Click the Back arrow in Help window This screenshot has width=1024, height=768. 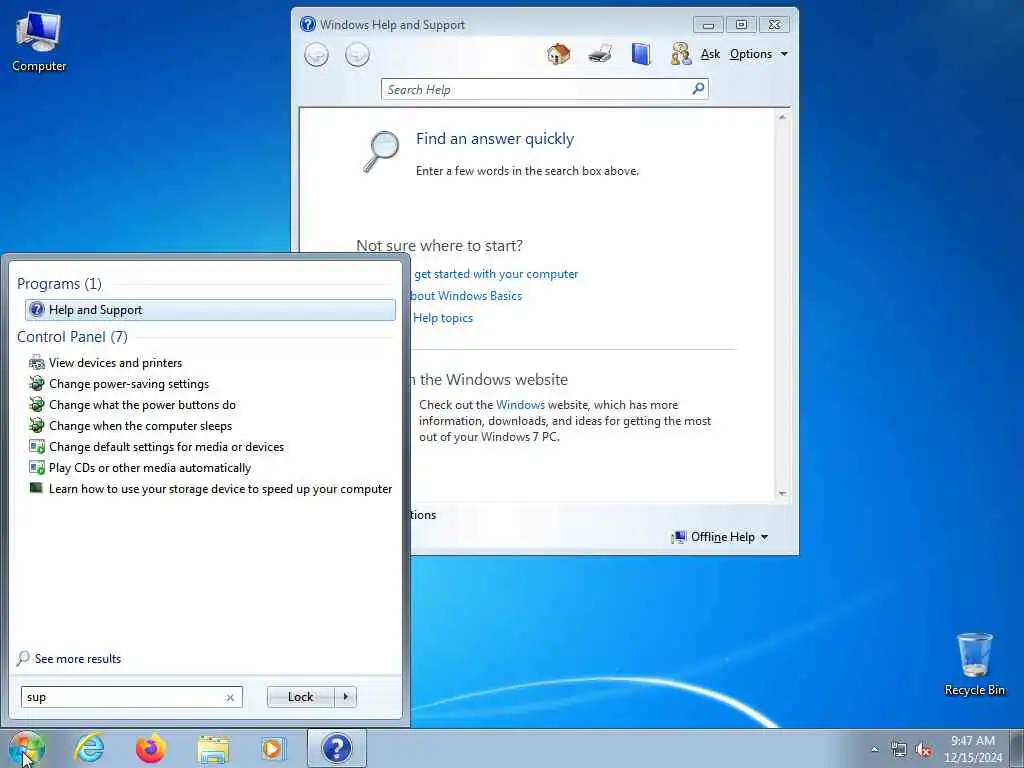[317, 55]
